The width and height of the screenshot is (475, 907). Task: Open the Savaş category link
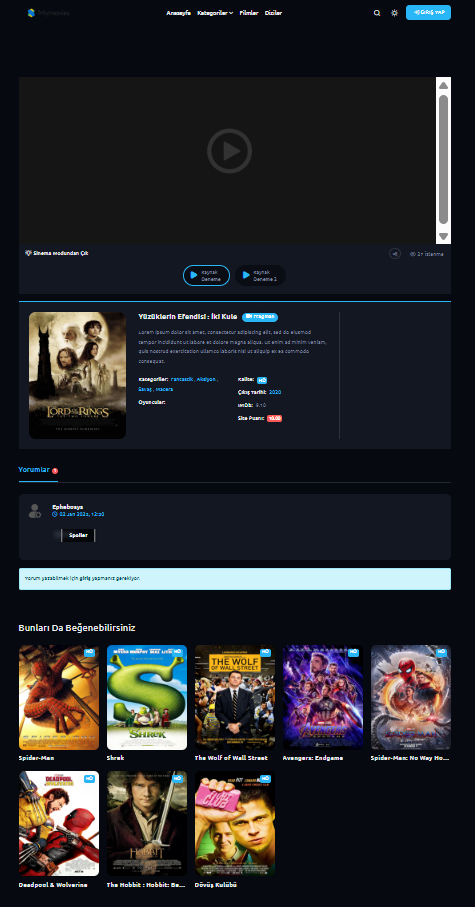tap(144, 389)
